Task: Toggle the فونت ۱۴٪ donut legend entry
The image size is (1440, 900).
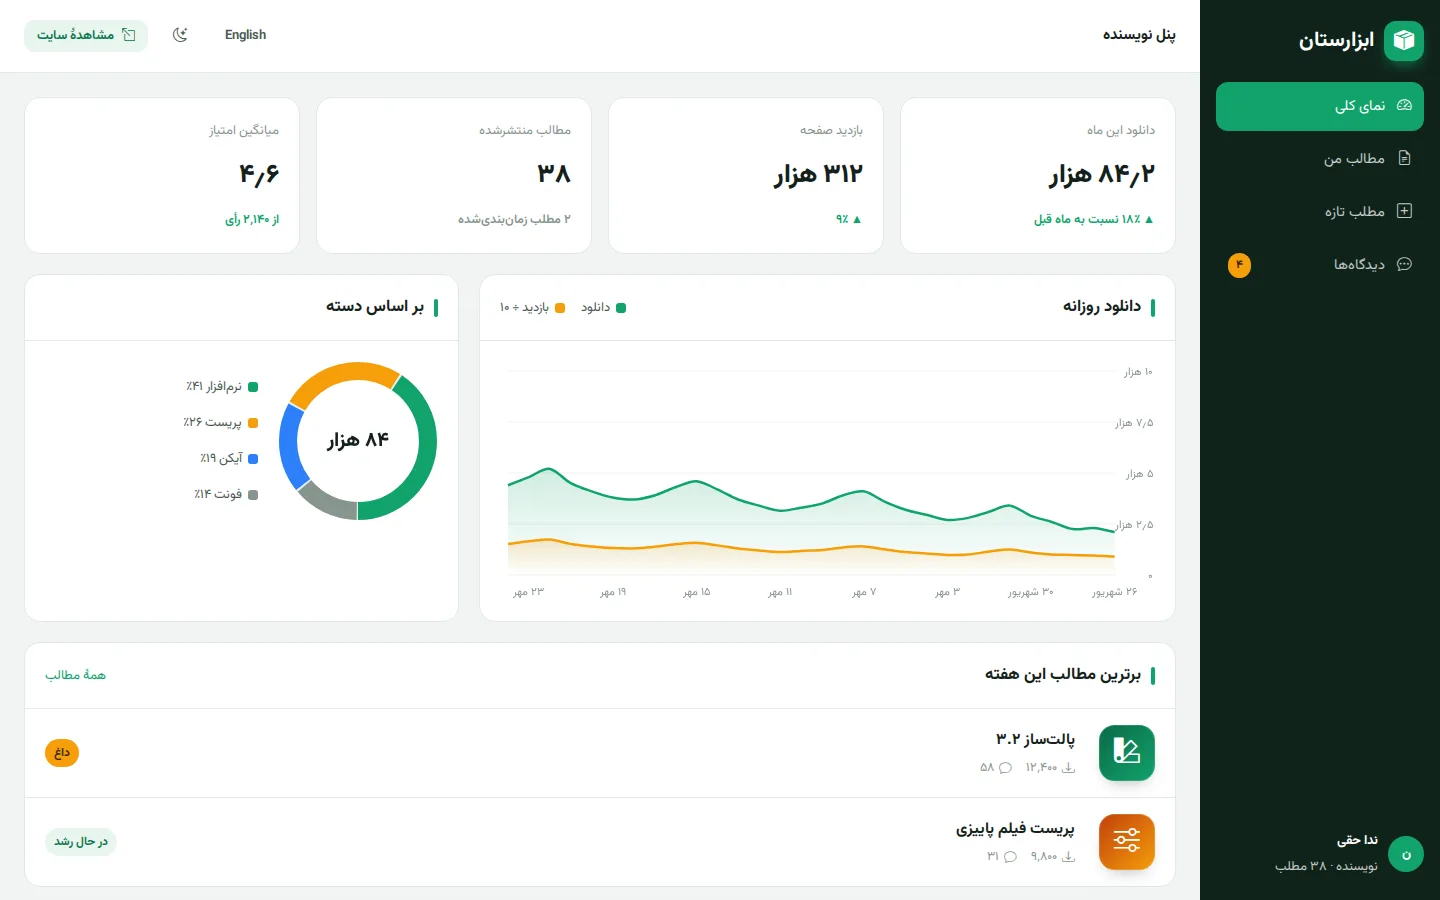Action: (226, 495)
